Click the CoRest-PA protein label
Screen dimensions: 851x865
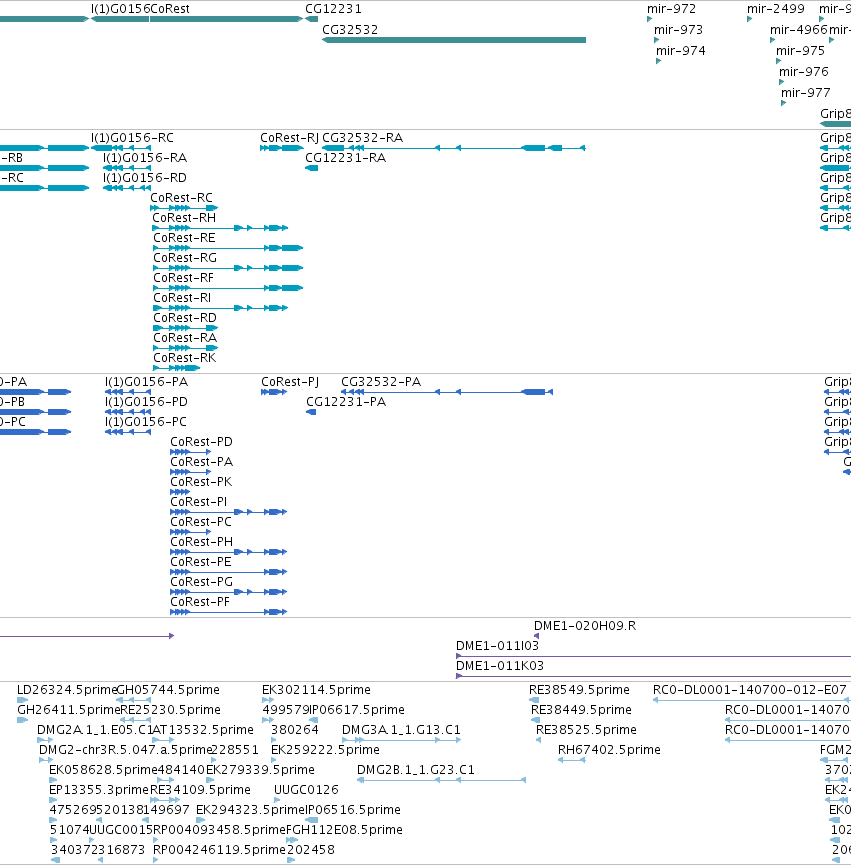201,462
